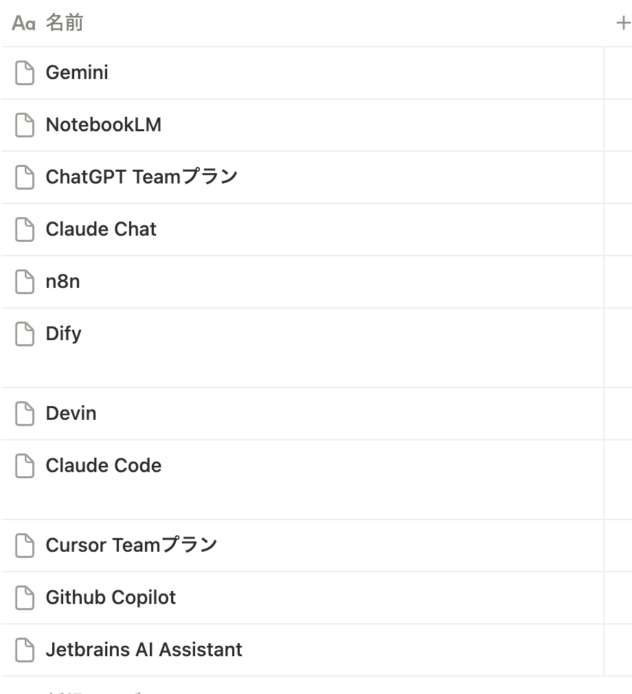Click the page icon next to Gemini
Viewport: 632px width, 694px height.
point(25,73)
